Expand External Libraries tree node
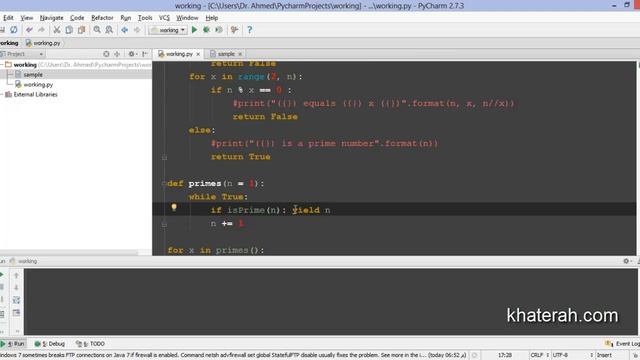 2,94
